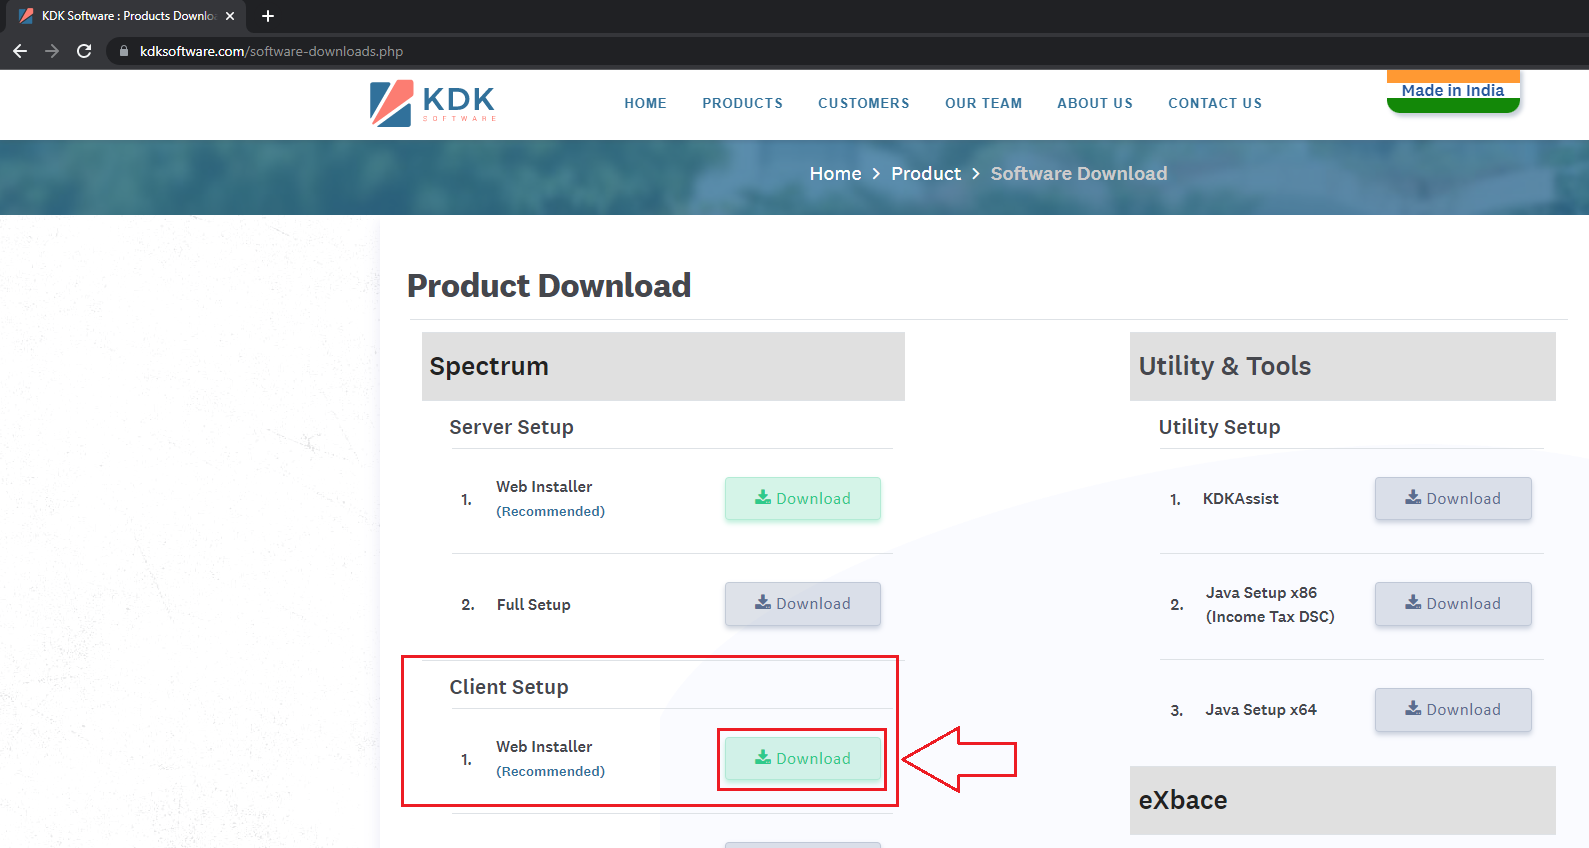Download Java Setup x86 (Income Tax DSC)

(1453, 604)
